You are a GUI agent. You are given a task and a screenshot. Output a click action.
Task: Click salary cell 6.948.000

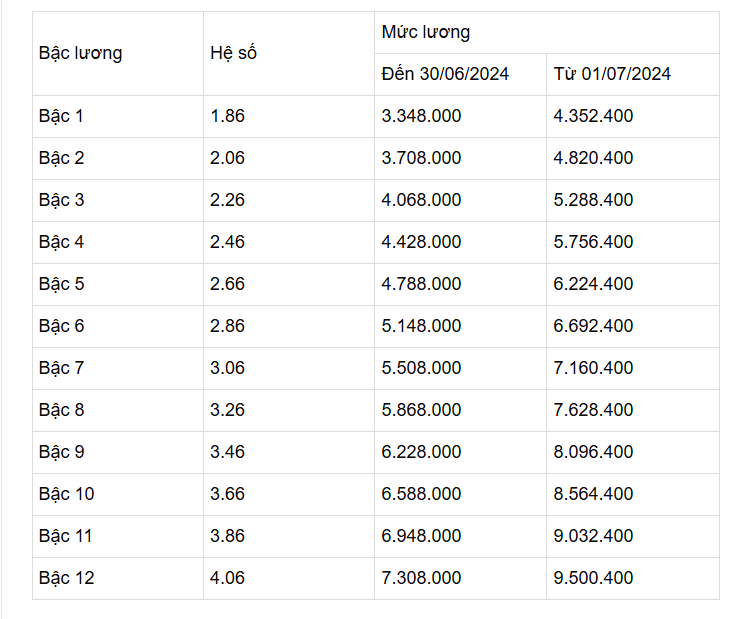(421, 536)
